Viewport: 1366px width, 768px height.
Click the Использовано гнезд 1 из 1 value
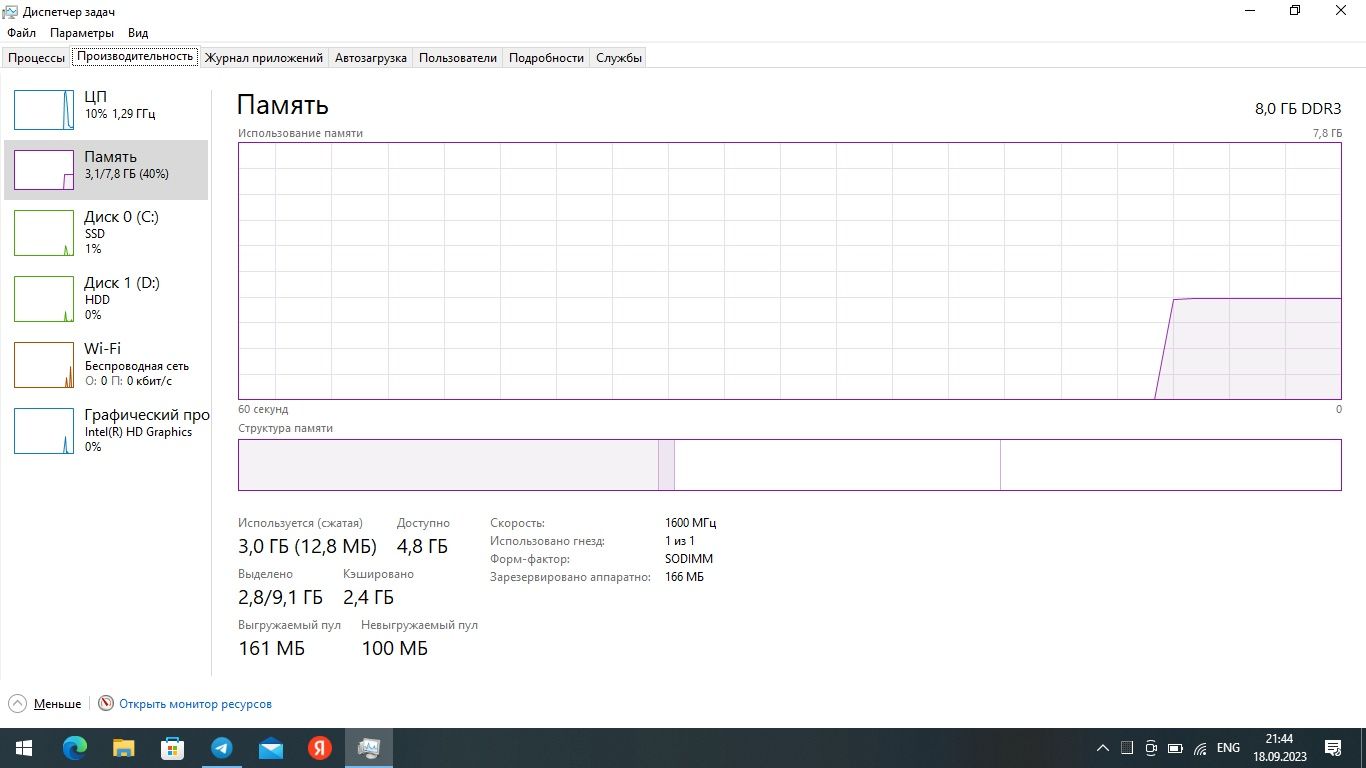(680, 541)
